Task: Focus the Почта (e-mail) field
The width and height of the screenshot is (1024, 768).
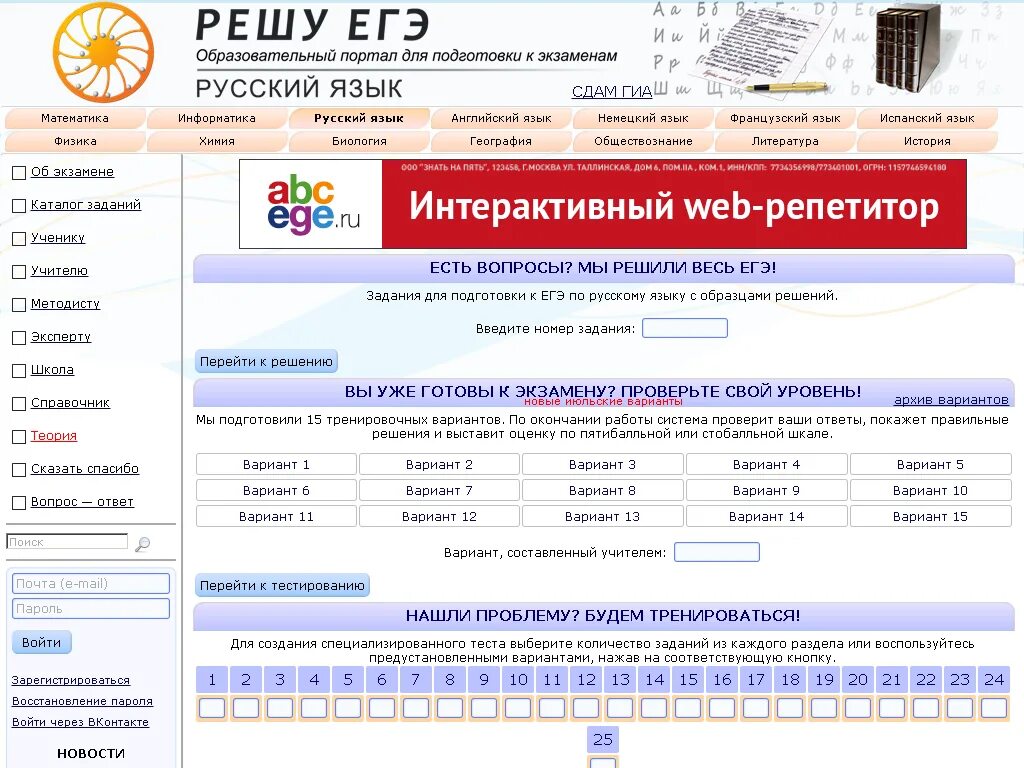Action: (x=91, y=584)
